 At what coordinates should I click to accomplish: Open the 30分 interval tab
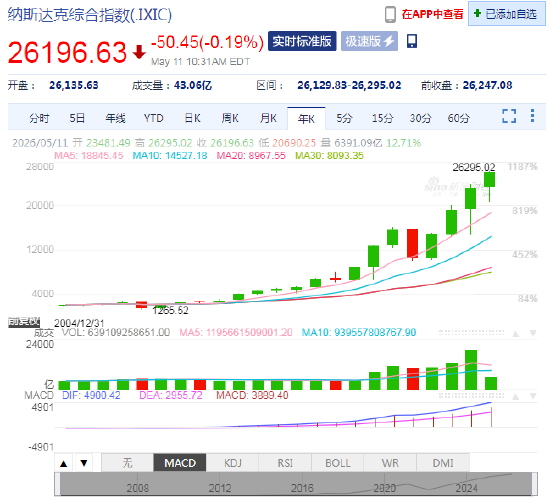pos(420,118)
